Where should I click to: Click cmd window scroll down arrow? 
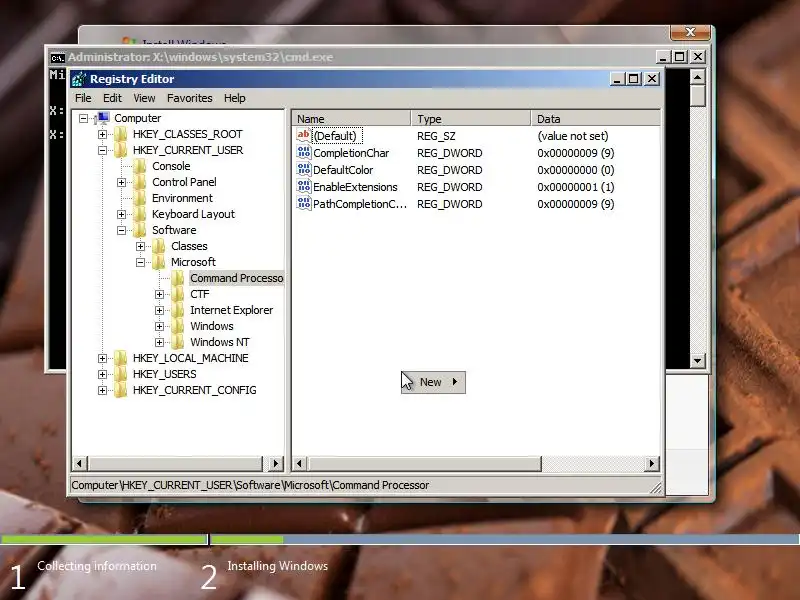click(x=697, y=361)
